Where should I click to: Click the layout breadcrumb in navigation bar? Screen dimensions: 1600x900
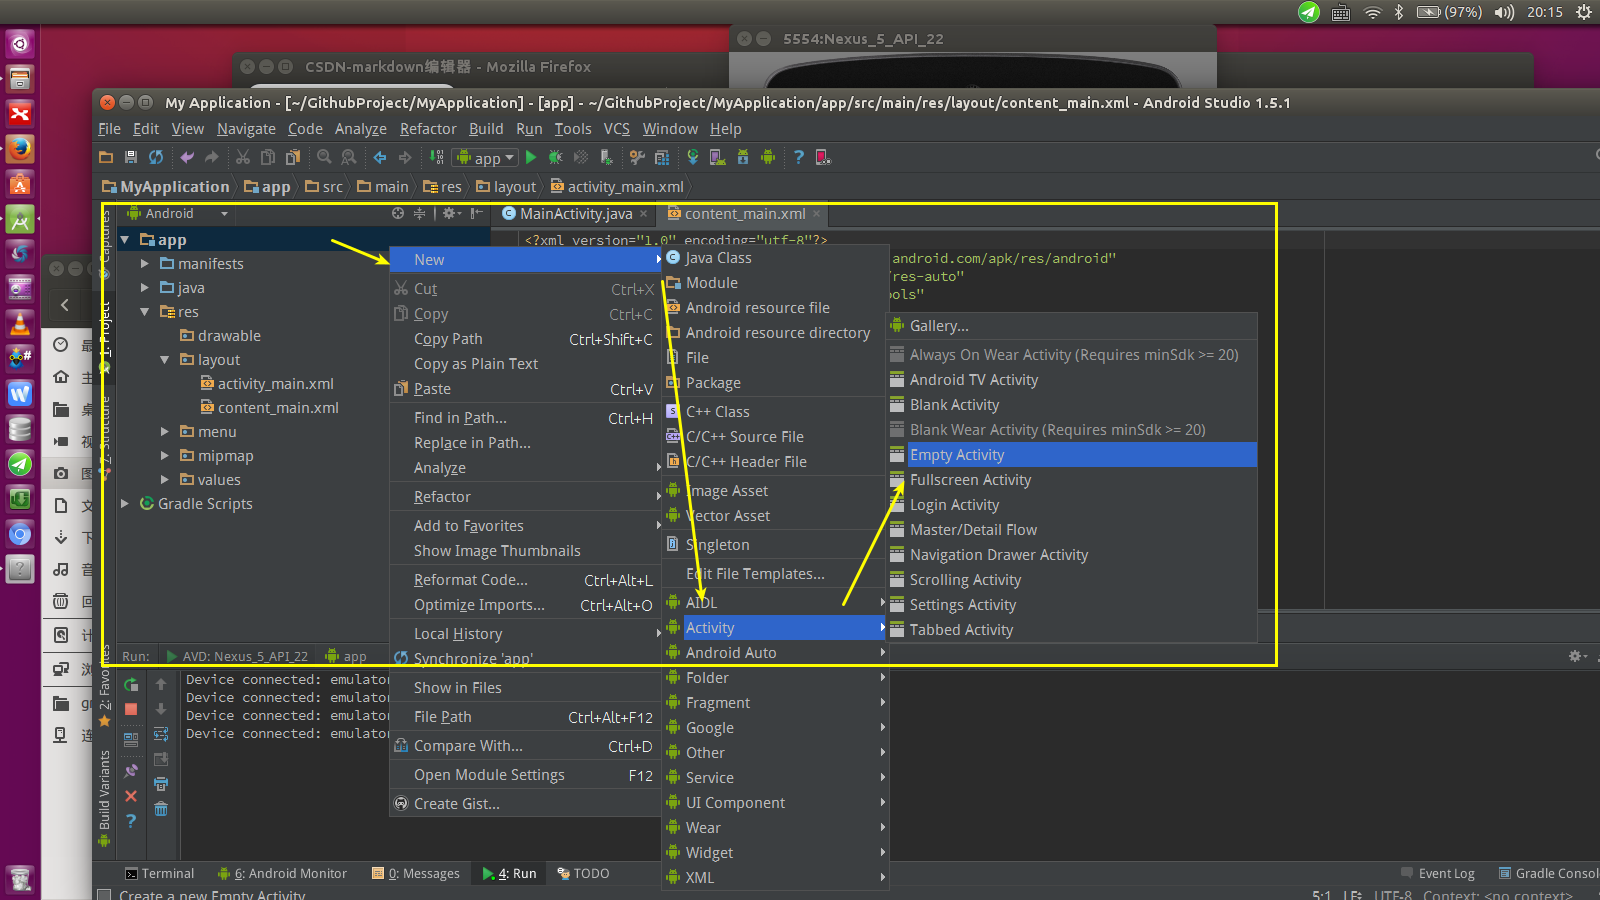pyautogui.click(x=506, y=187)
